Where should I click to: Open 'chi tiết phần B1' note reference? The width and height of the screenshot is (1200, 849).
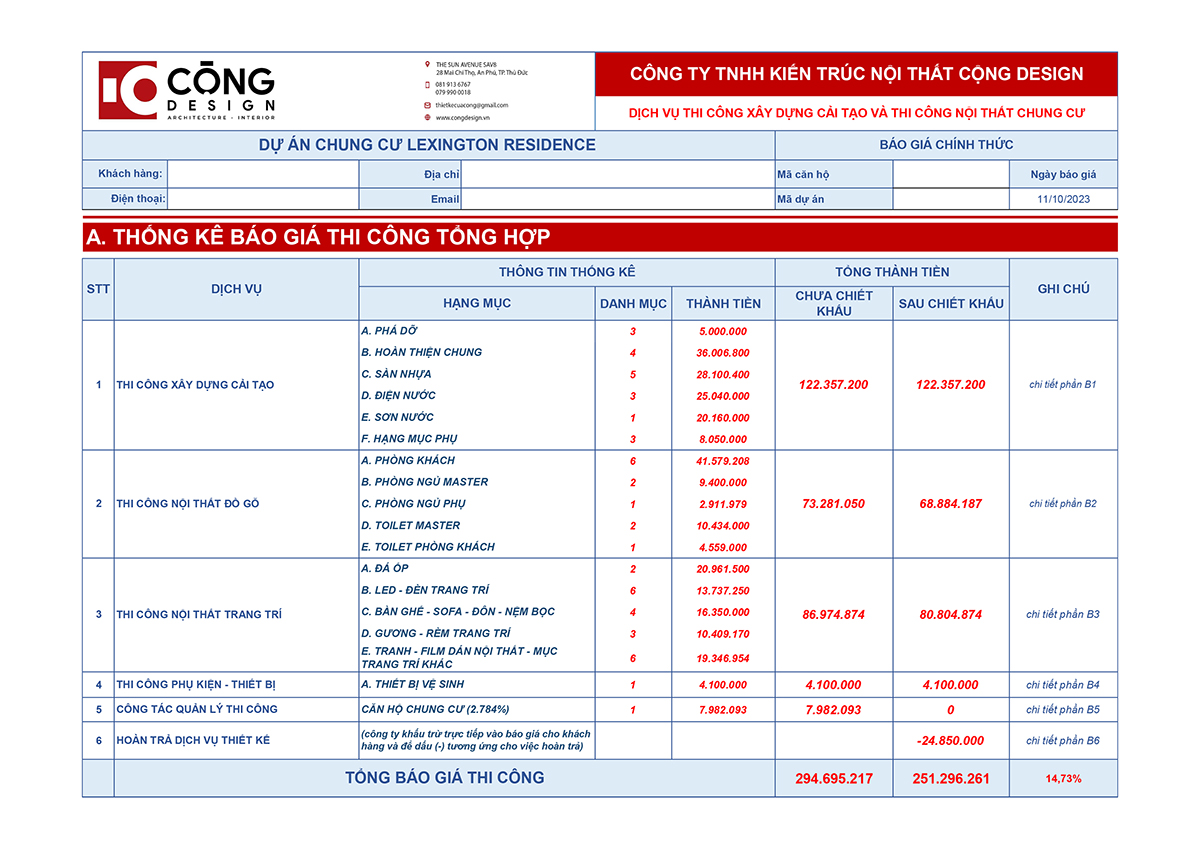pyautogui.click(x=1063, y=384)
